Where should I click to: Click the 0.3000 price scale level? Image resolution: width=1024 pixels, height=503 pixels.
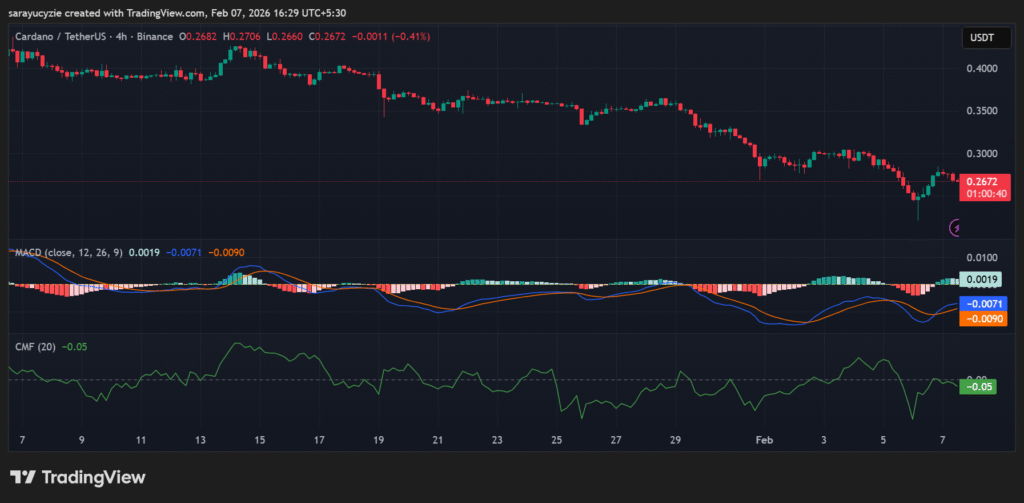click(x=980, y=154)
